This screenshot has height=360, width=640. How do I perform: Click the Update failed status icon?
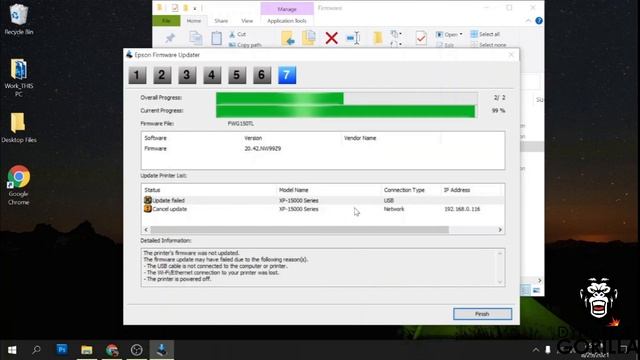coord(148,200)
